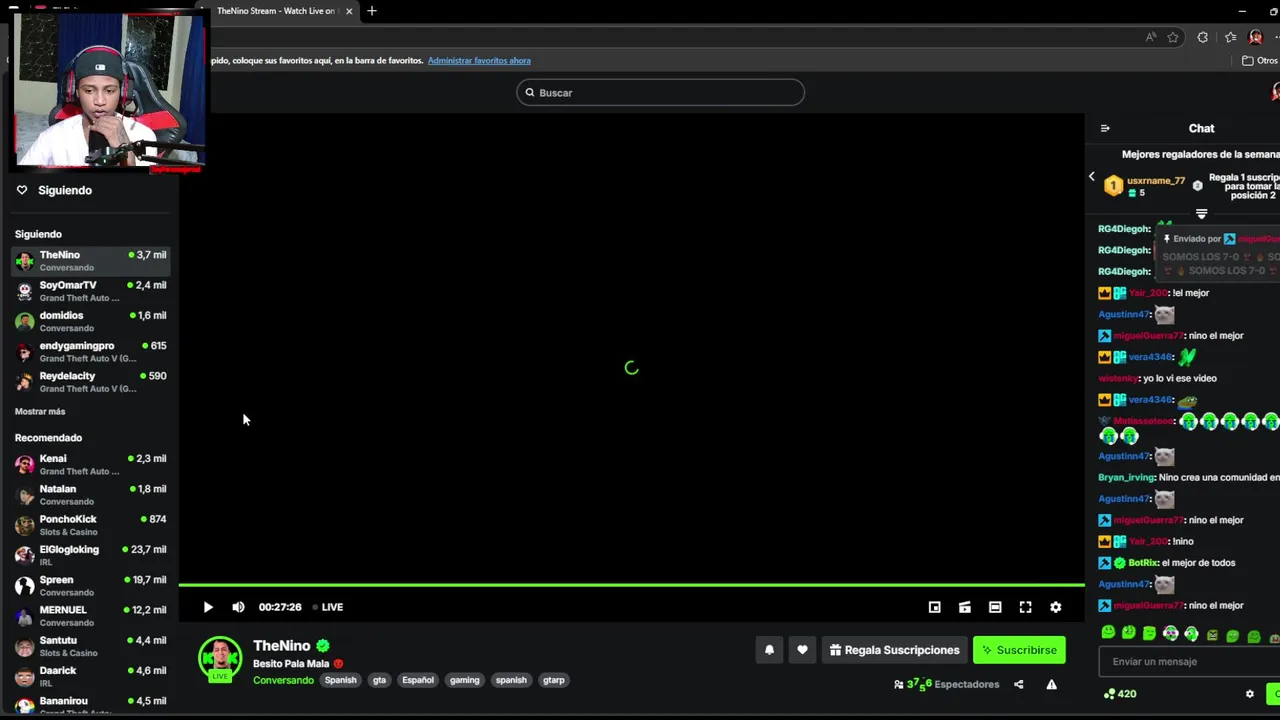
Task: Play the stream with the play button
Action: pos(208,607)
